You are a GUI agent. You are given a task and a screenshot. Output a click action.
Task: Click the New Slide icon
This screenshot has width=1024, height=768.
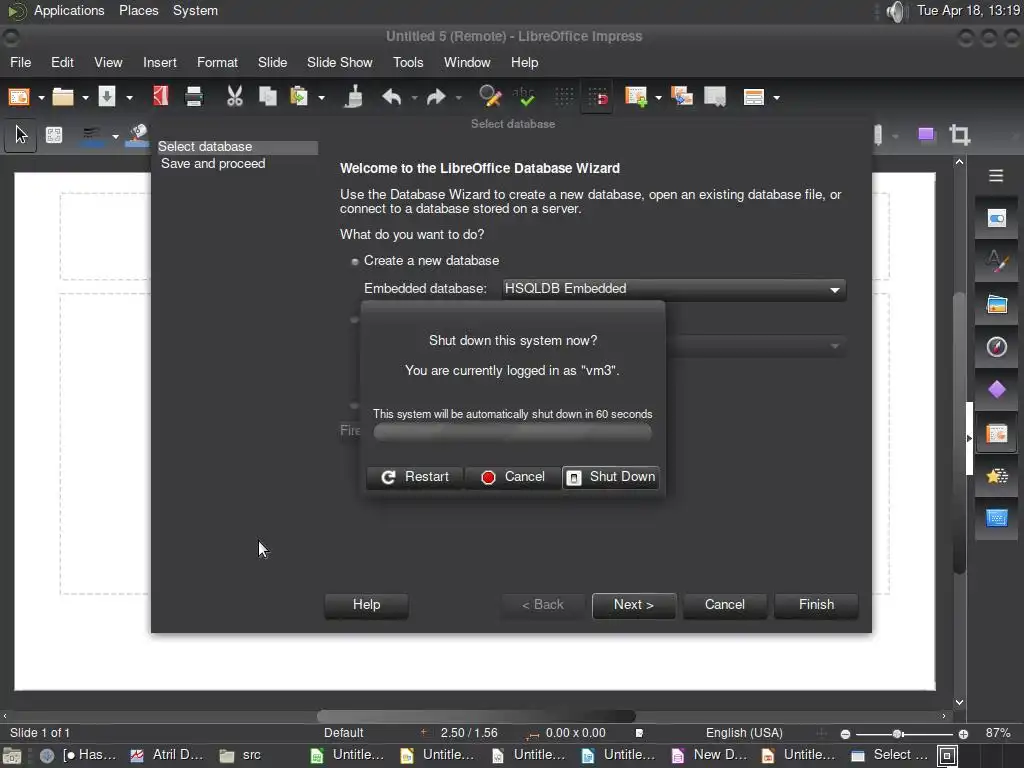click(x=636, y=97)
